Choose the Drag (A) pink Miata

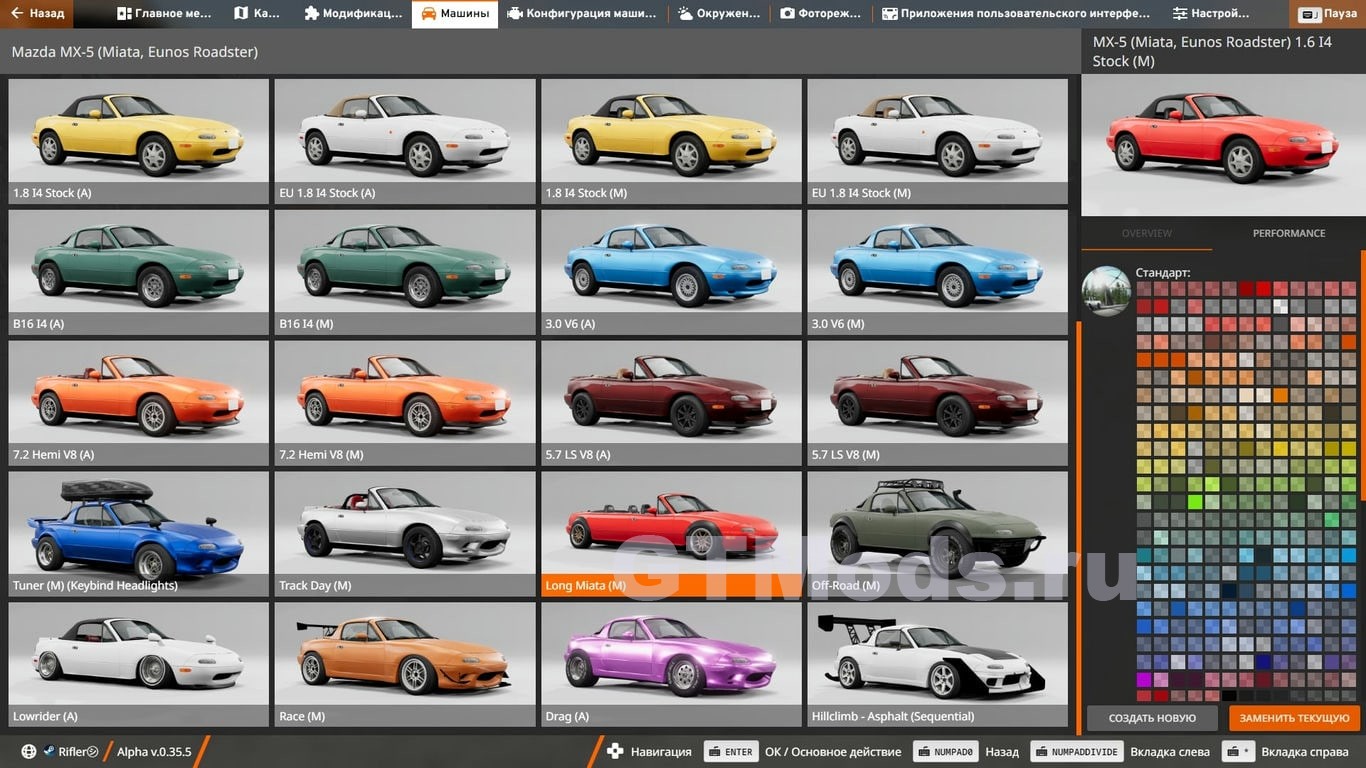tap(671, 664)
